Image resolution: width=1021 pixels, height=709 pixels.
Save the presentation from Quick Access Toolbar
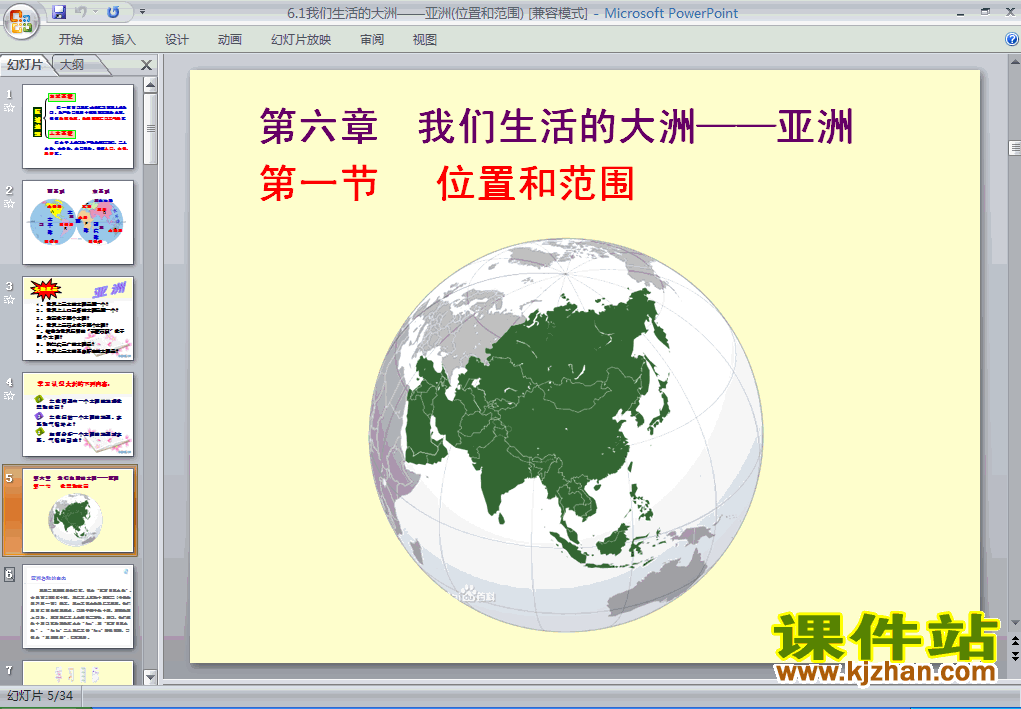click(x=59, y=12)
